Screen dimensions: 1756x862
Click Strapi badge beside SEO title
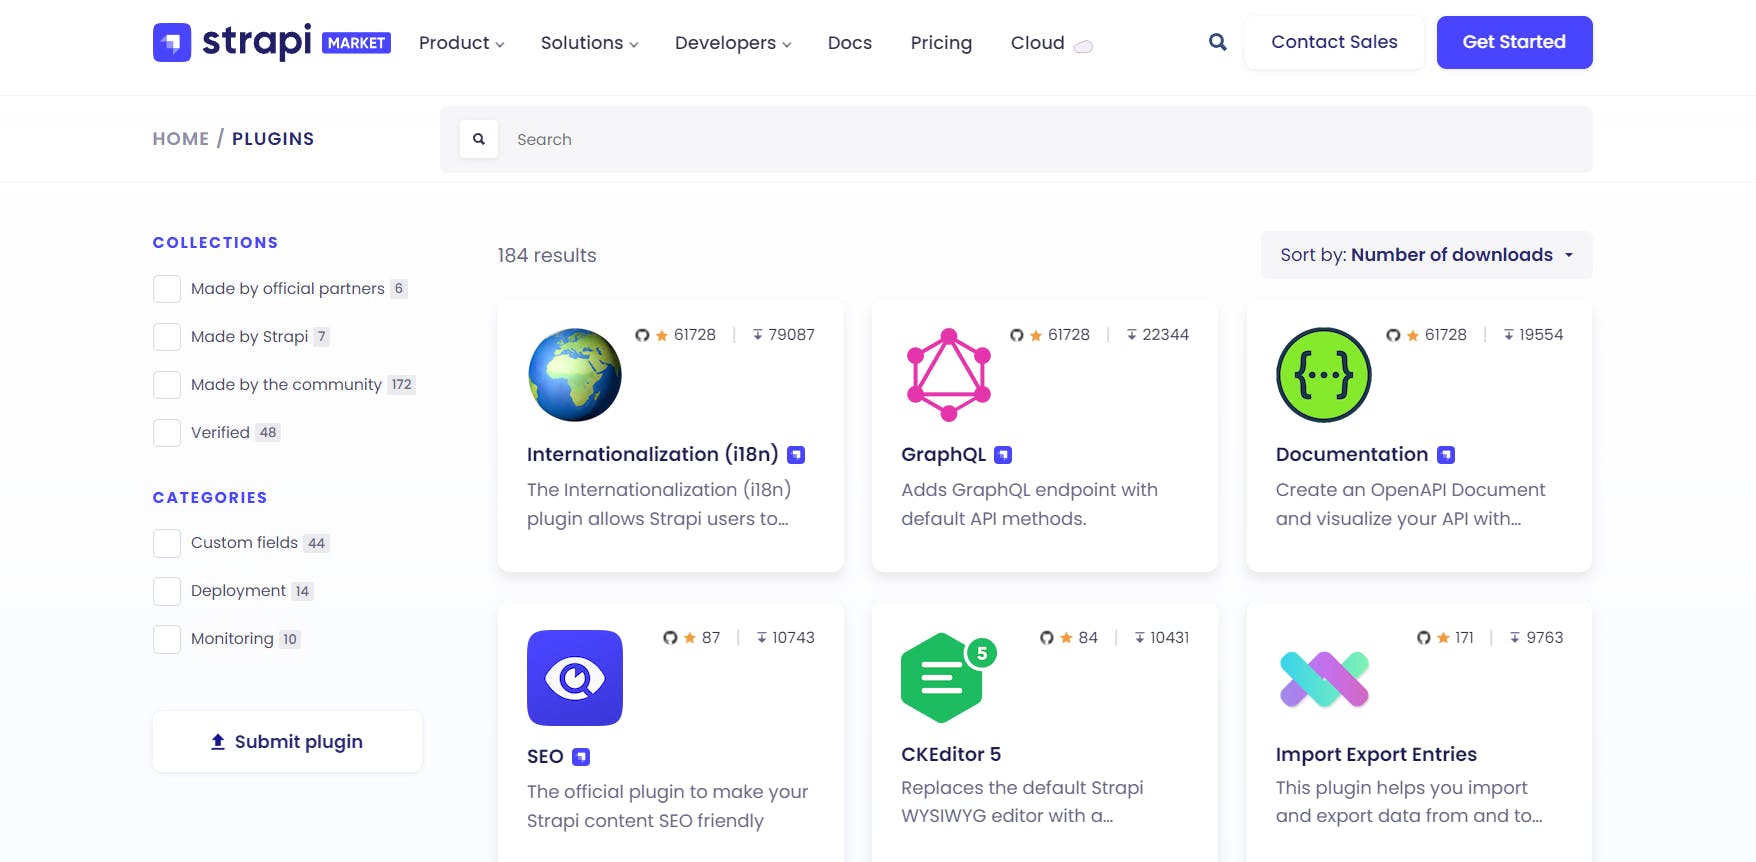click(x=581, y=757)
